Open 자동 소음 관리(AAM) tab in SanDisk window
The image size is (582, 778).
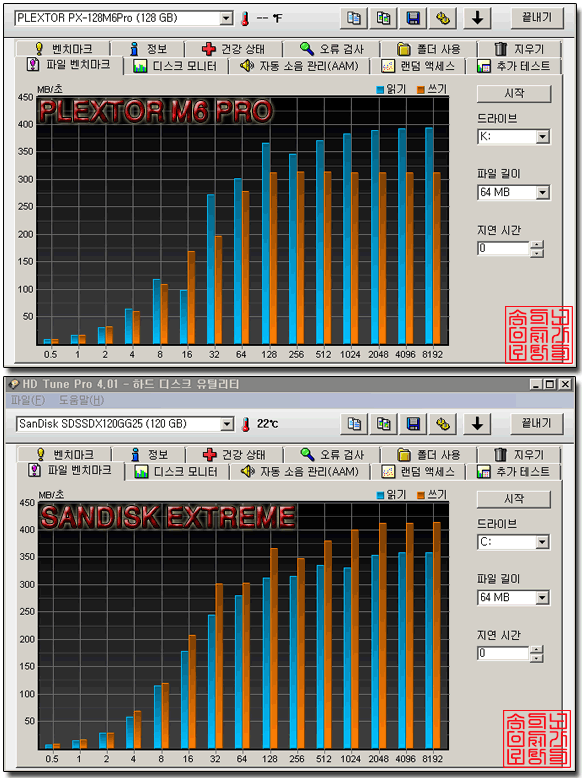pyautogui.click(x=300, y=471)
